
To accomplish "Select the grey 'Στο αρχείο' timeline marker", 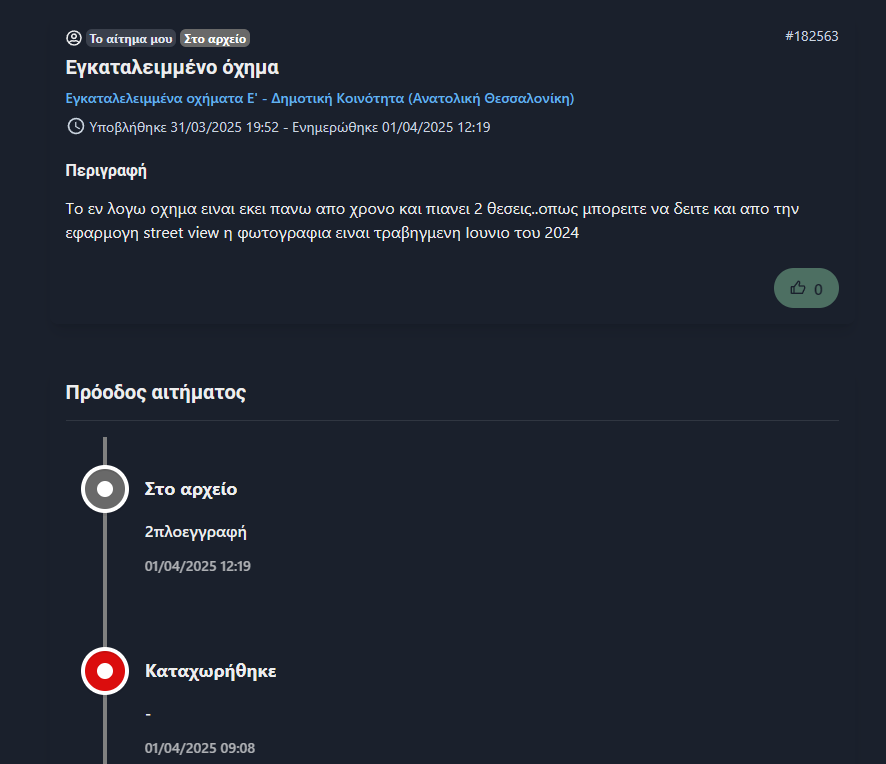I will click(105, 489).
